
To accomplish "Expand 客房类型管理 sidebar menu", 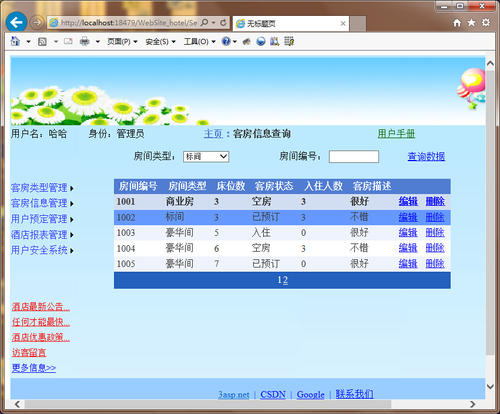I will pos(42,188).
